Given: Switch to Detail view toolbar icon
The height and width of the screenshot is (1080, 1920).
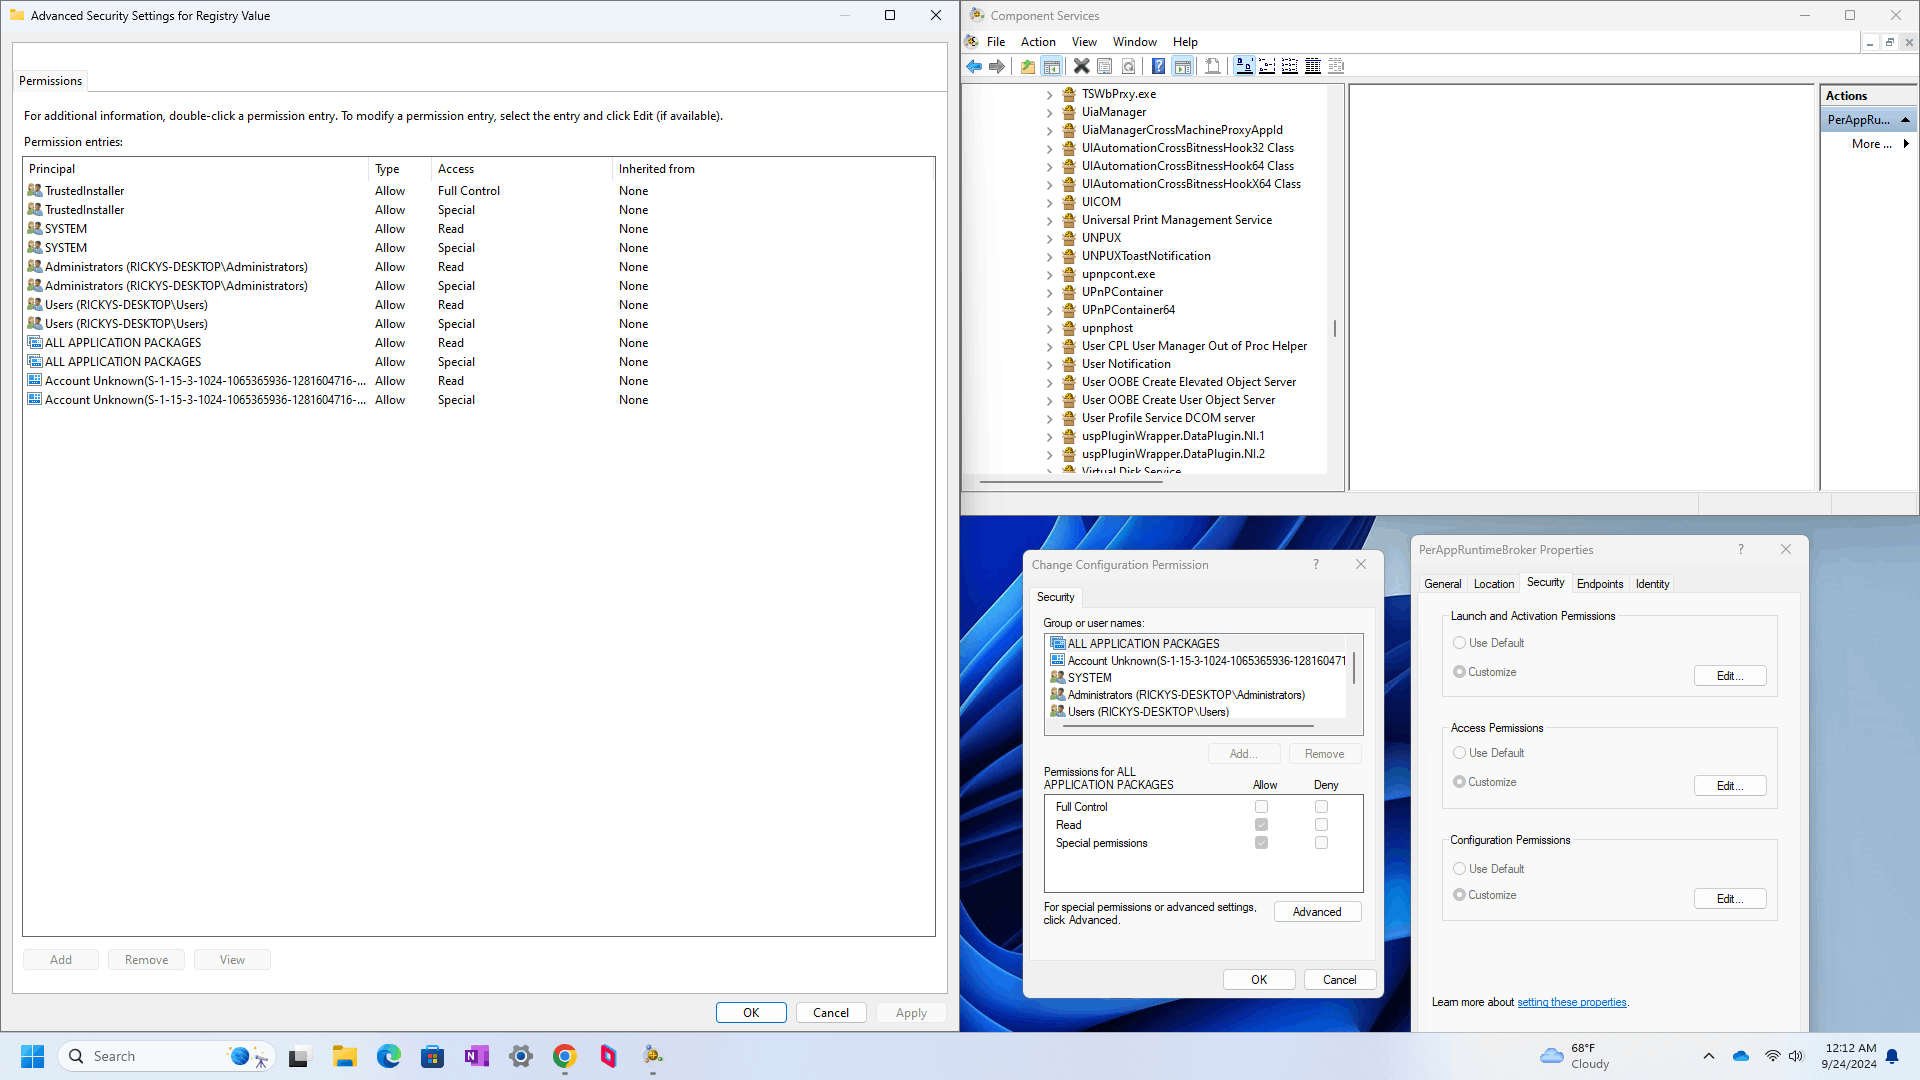Looking at the screenshot, I should (1313, 66).
